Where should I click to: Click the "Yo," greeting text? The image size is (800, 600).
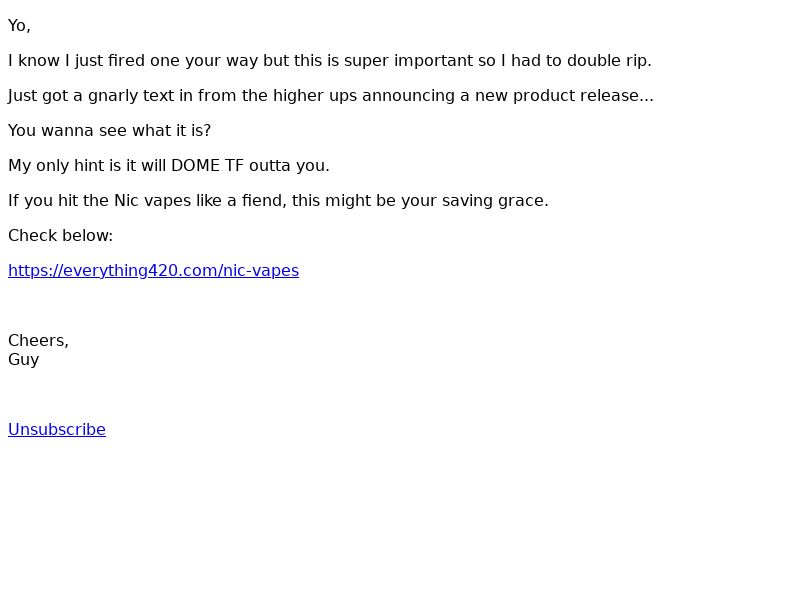pyautogui.click(x=19, y=26)
